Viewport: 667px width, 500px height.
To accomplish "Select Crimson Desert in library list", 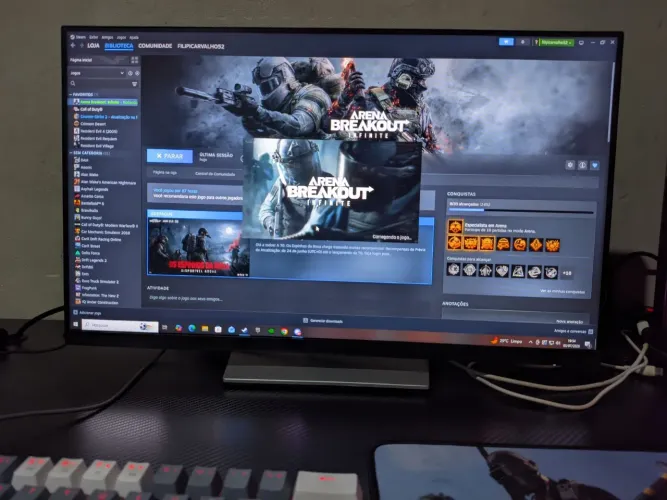I will coord(90,124).
